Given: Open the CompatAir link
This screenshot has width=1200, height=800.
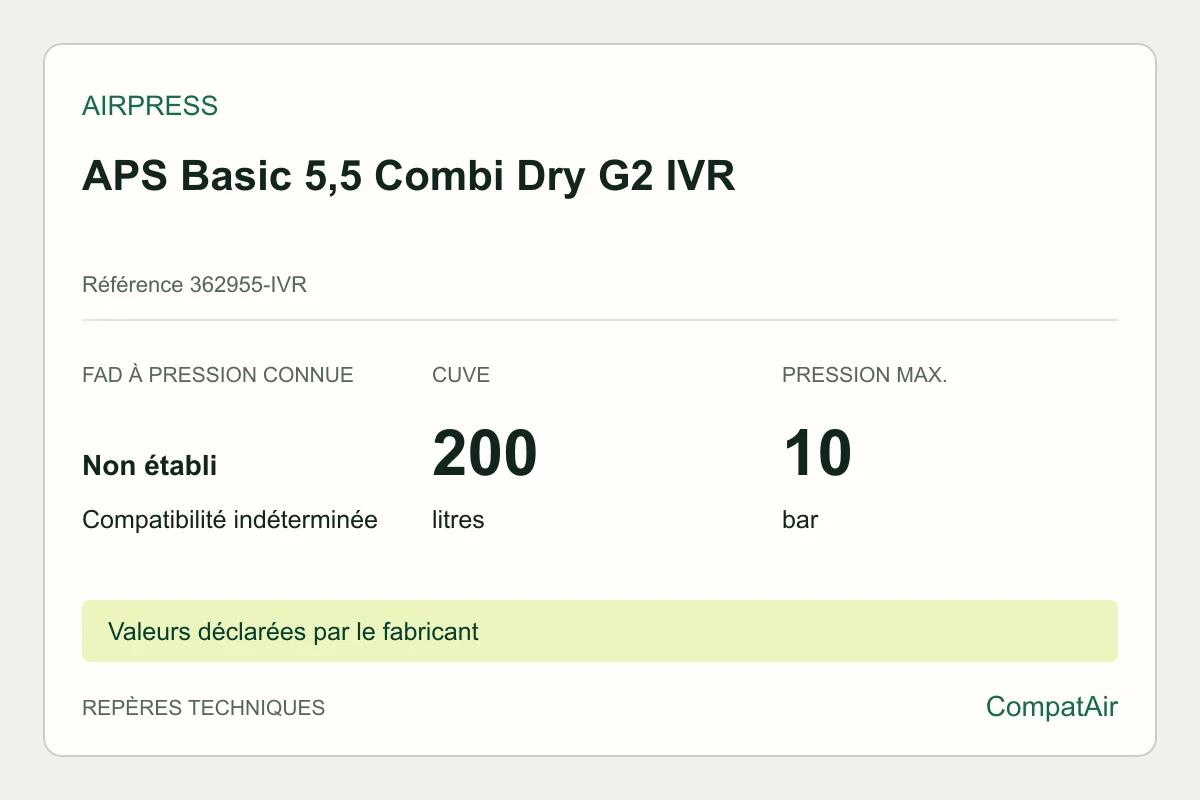Looking at the screenshot, I should click(x=1052, y=707).
